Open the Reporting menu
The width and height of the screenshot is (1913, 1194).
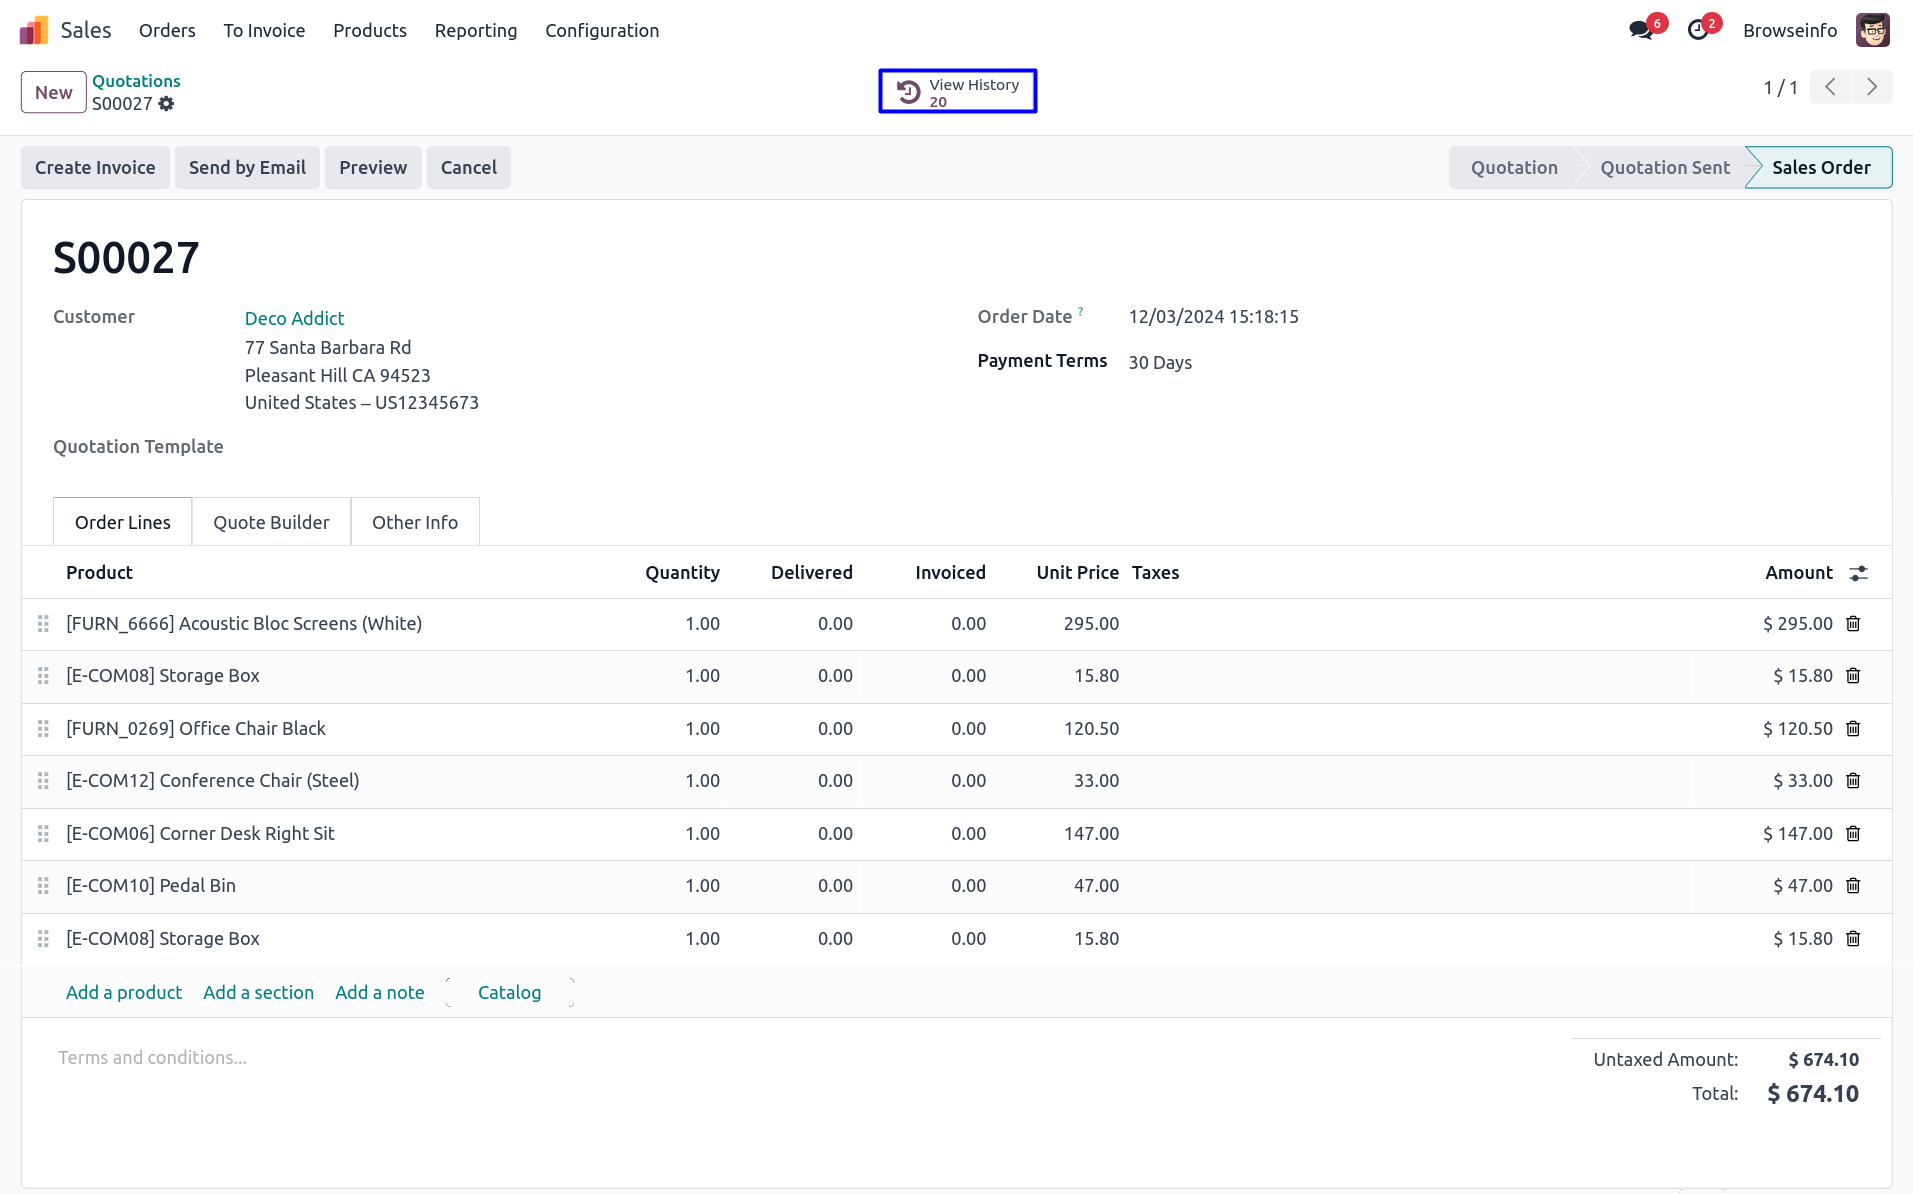pos(475,31)
